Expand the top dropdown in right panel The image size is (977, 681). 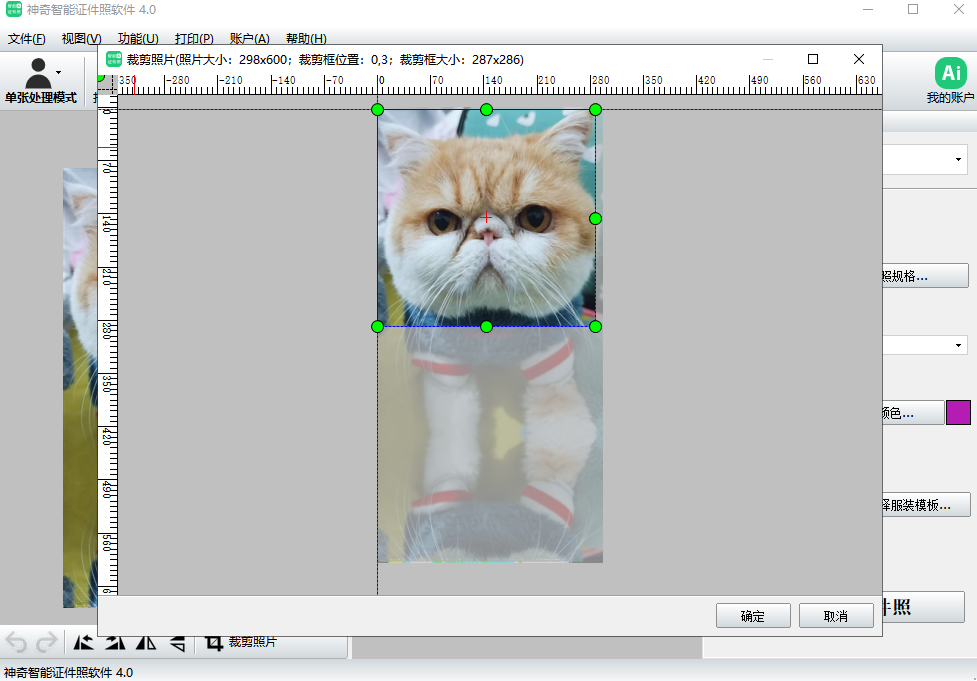[959, 159]
